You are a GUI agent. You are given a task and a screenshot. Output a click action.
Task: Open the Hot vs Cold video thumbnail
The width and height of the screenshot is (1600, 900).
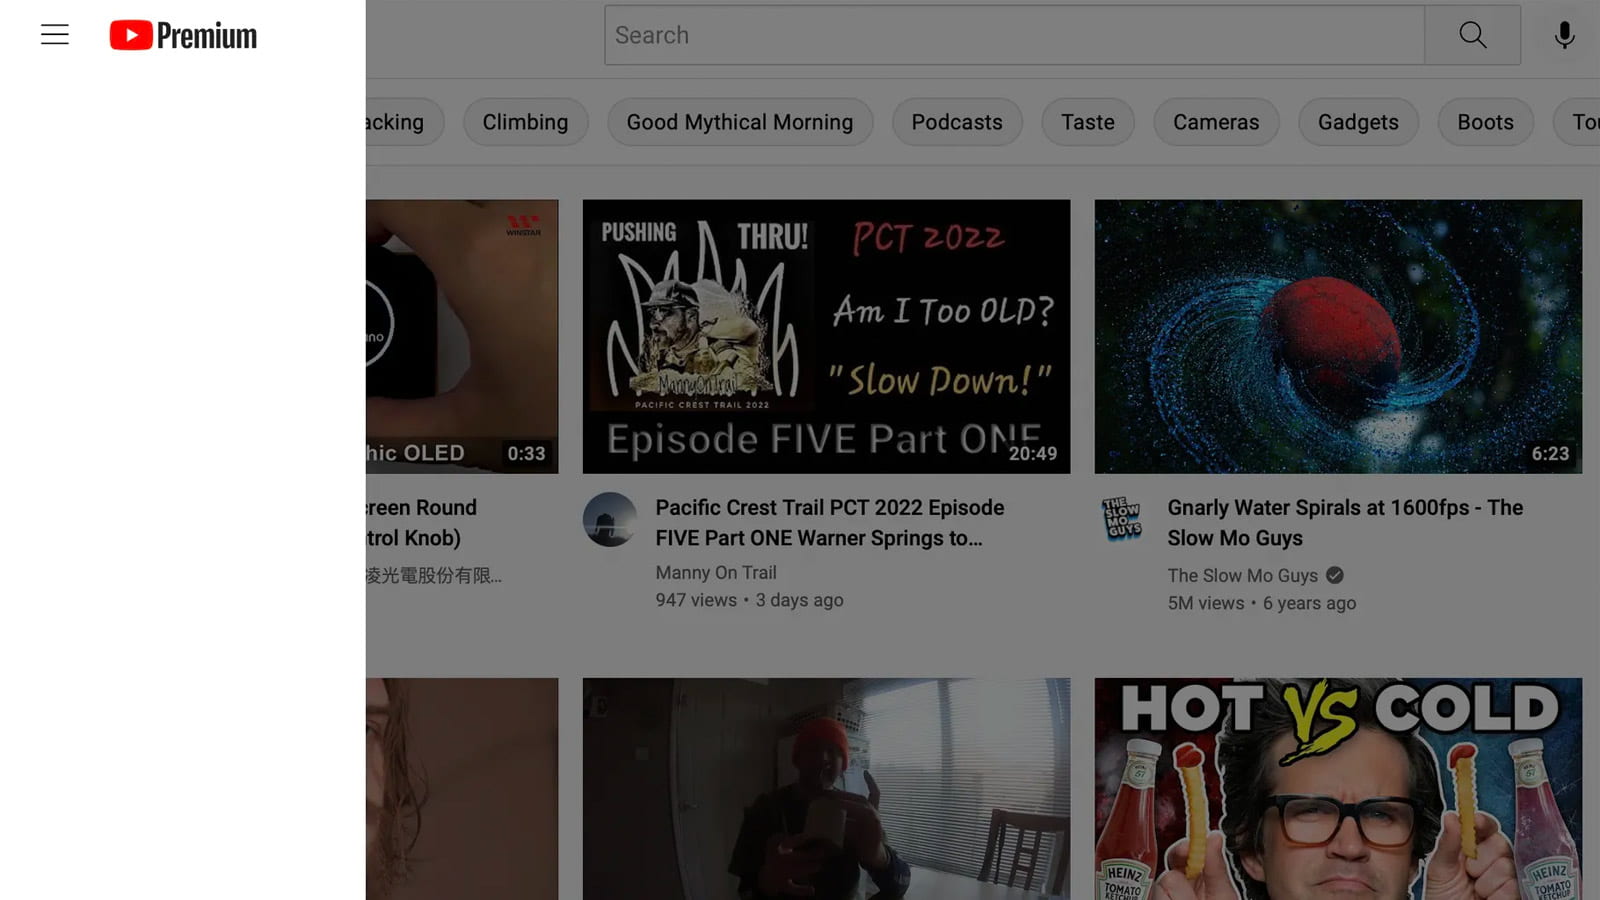[x=1337, y=788]
